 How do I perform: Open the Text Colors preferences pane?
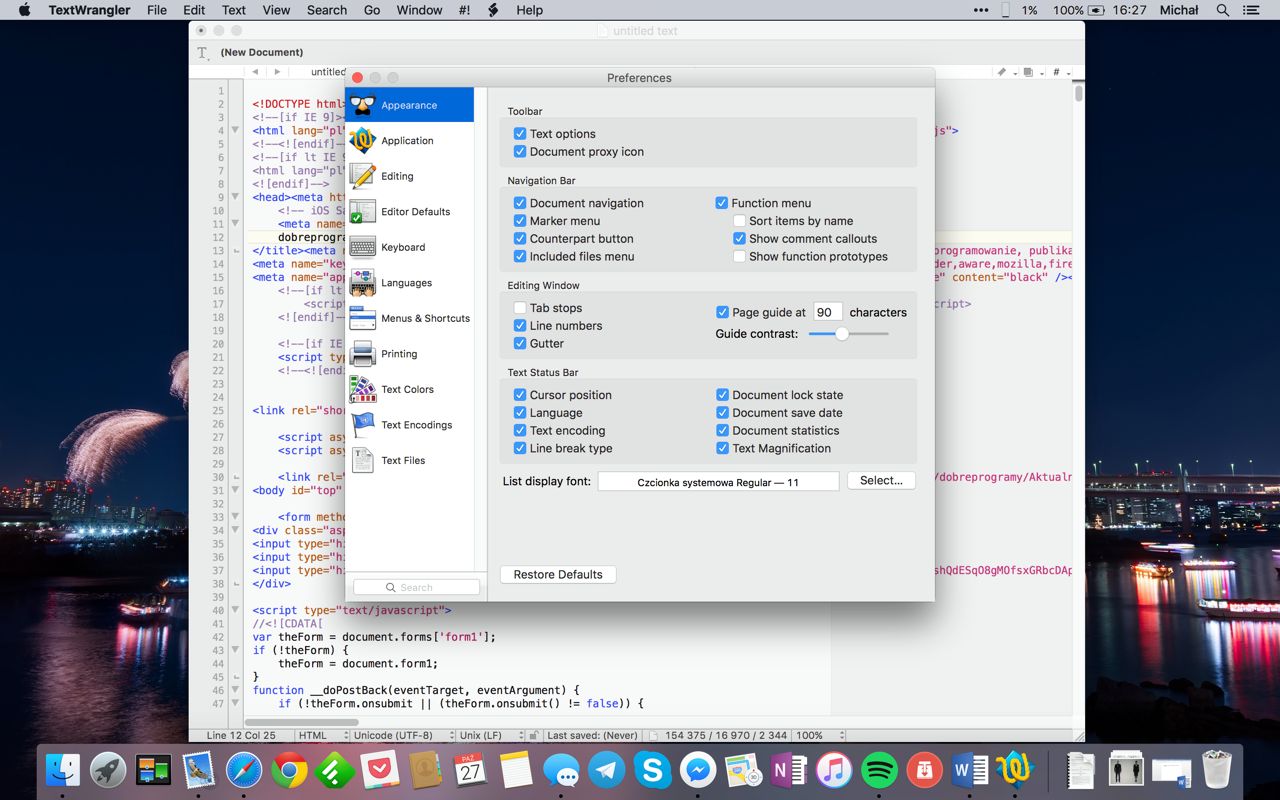tap(409, 389)
